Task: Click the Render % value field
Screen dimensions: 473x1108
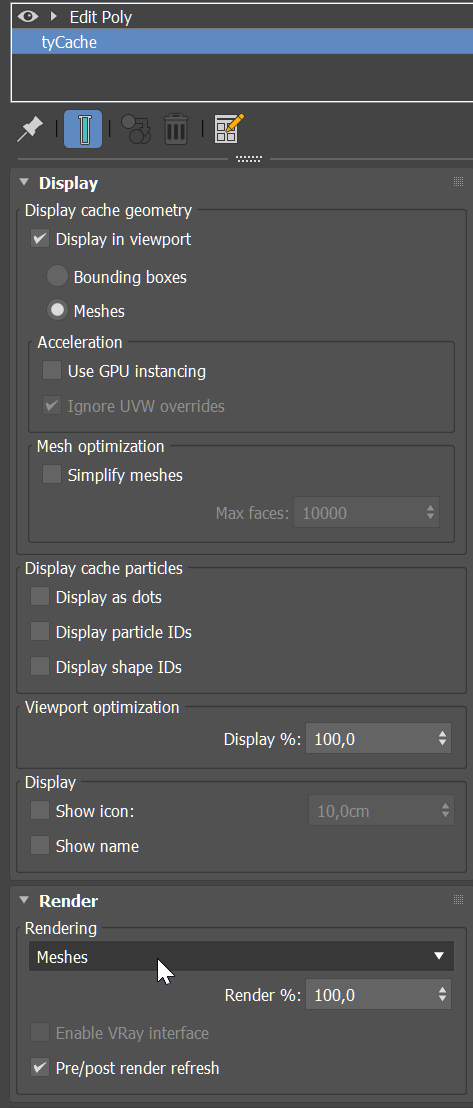Action: (x=370, y=995)
